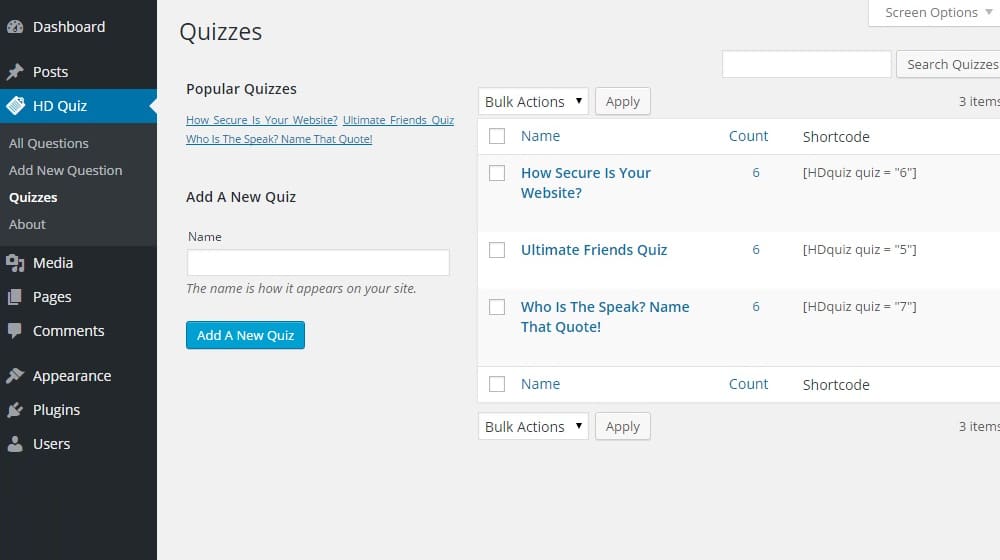
Task: Sort the table by Count column header
Action: [748, 136]
